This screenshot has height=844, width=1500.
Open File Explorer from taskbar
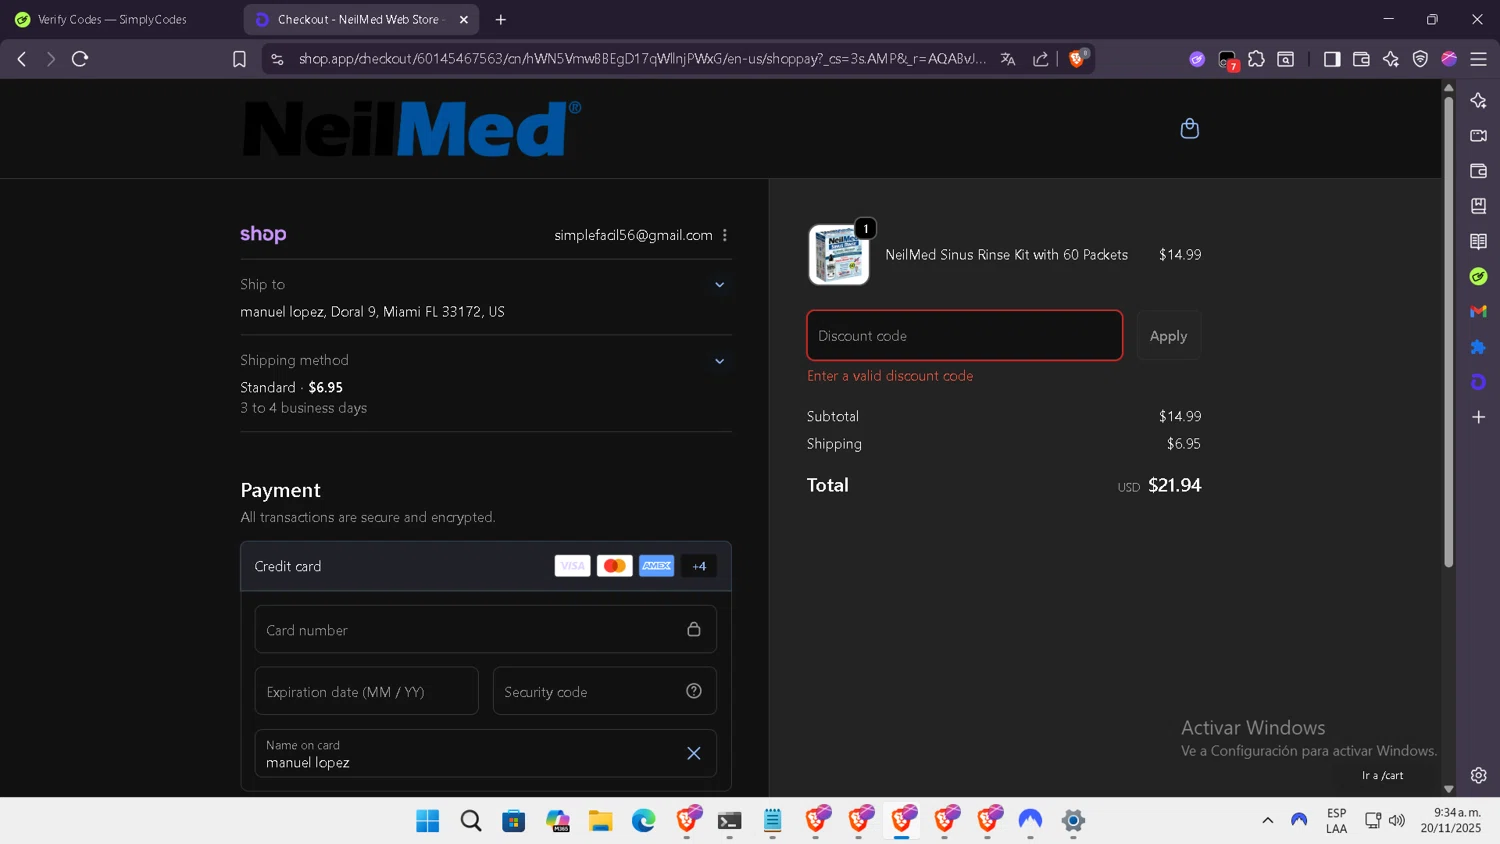tap(600, 821)
